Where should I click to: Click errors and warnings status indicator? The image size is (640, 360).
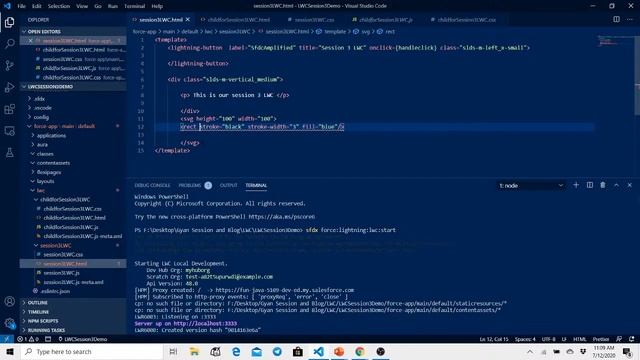coord(28,339)
